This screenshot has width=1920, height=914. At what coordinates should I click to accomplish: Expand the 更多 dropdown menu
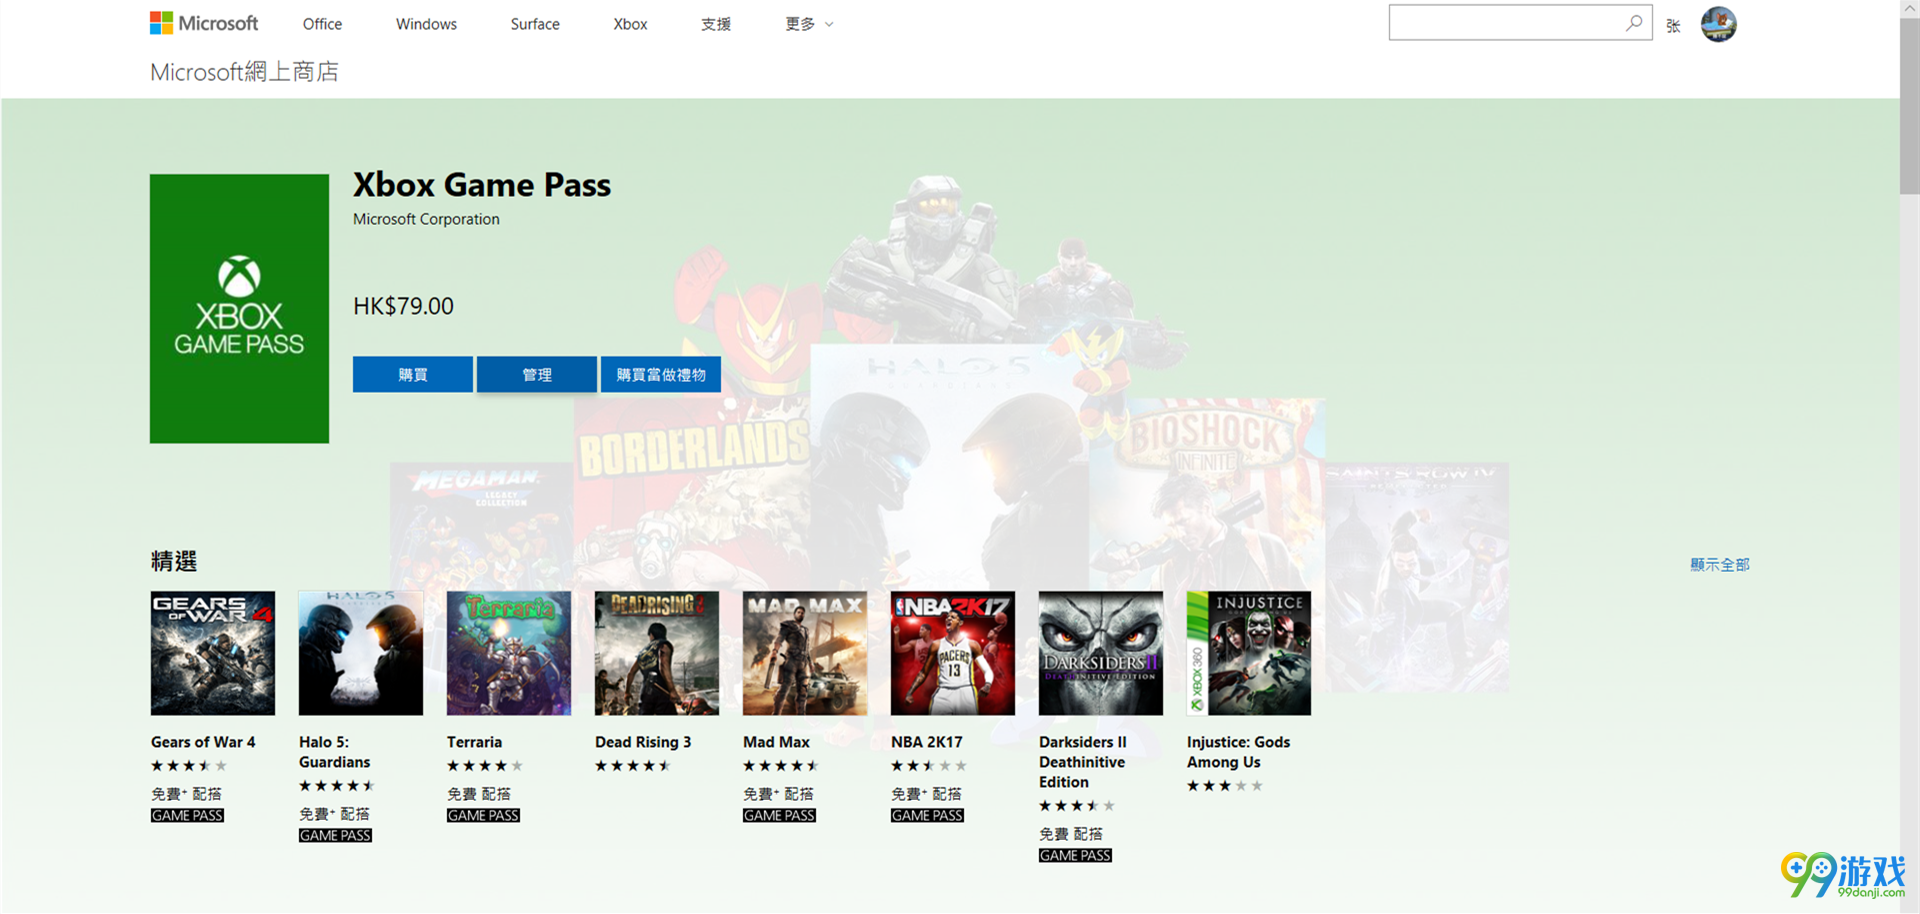(809, 24)
